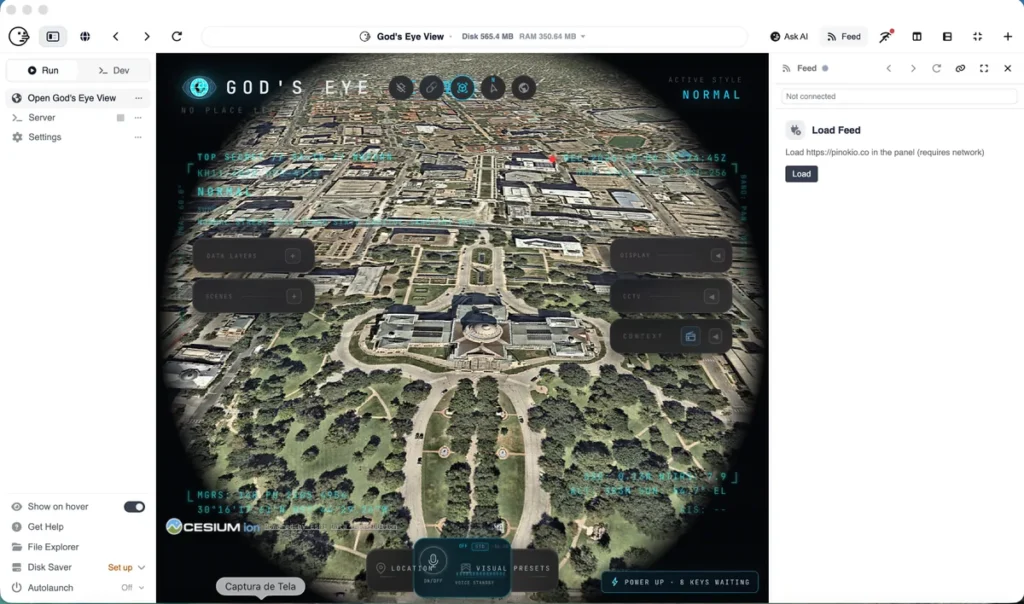Go forward with the top bar right arrow
1024x604 pixels.
coord(147,37)
